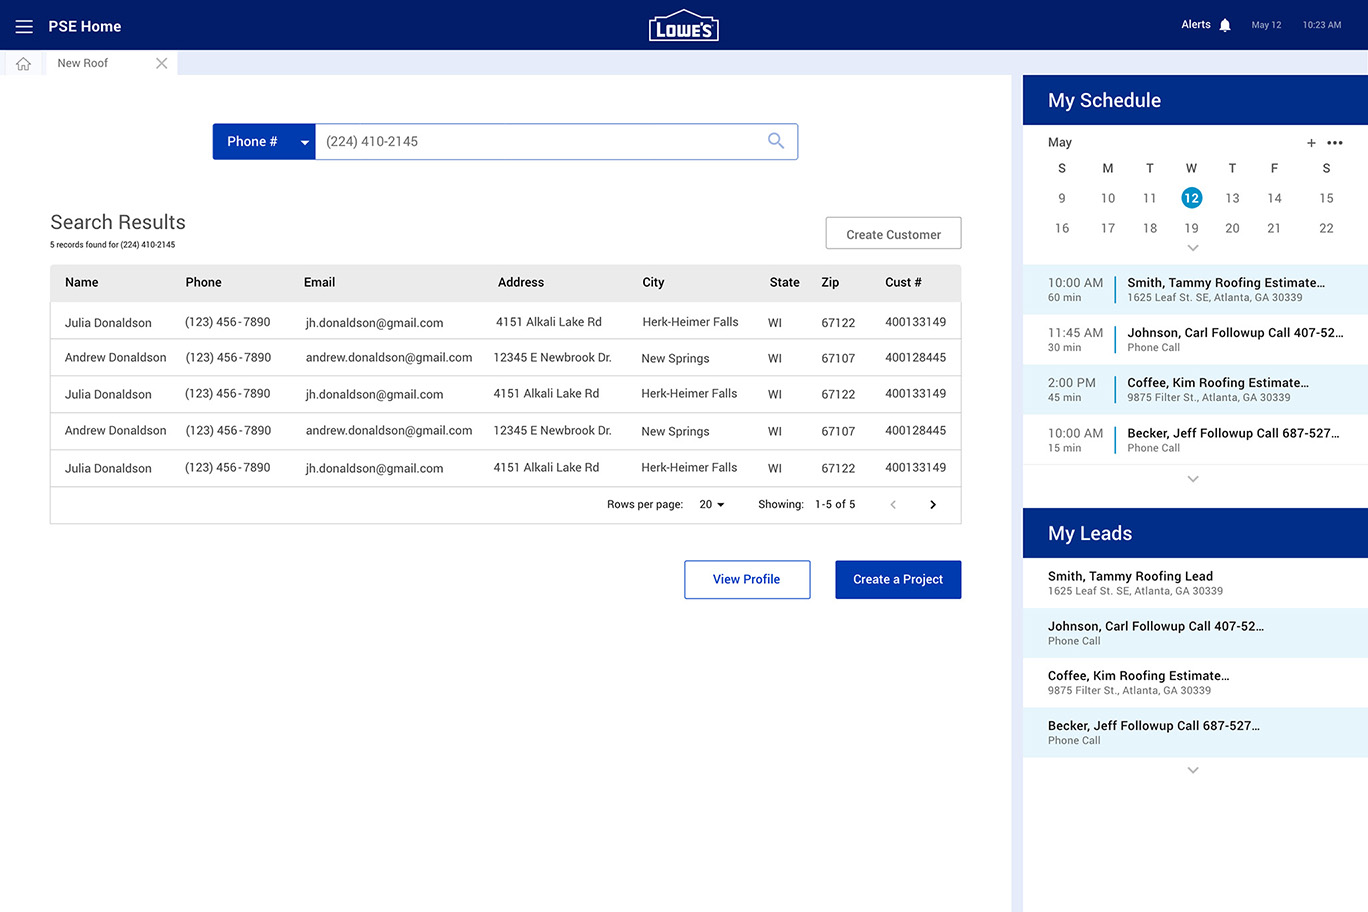This screenshot has width=1368, height=912.
Task: Select the first Julia Donaldson result row
Action: (505, 321)
